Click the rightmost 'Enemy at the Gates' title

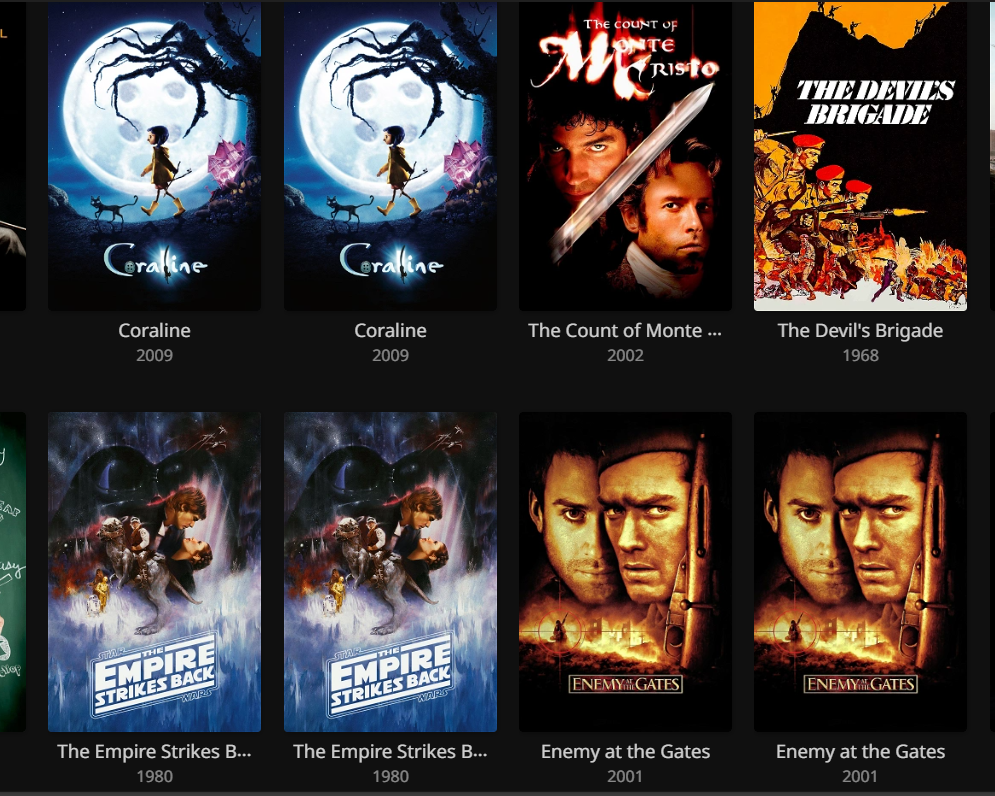point(860,752)
